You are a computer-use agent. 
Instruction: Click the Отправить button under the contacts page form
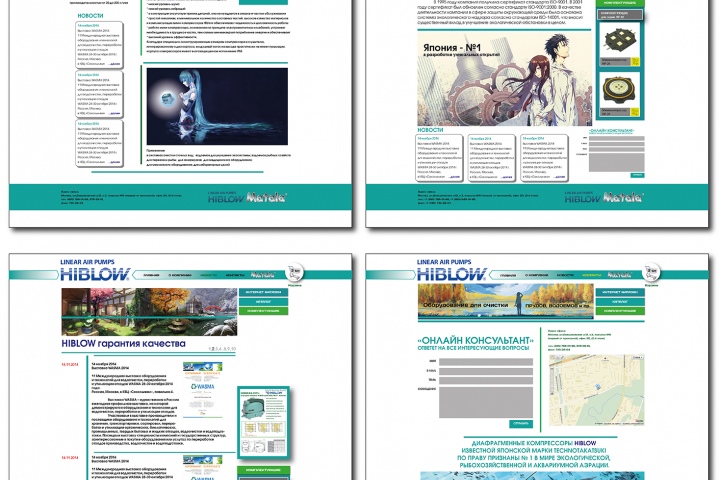[x=521, y=424]
